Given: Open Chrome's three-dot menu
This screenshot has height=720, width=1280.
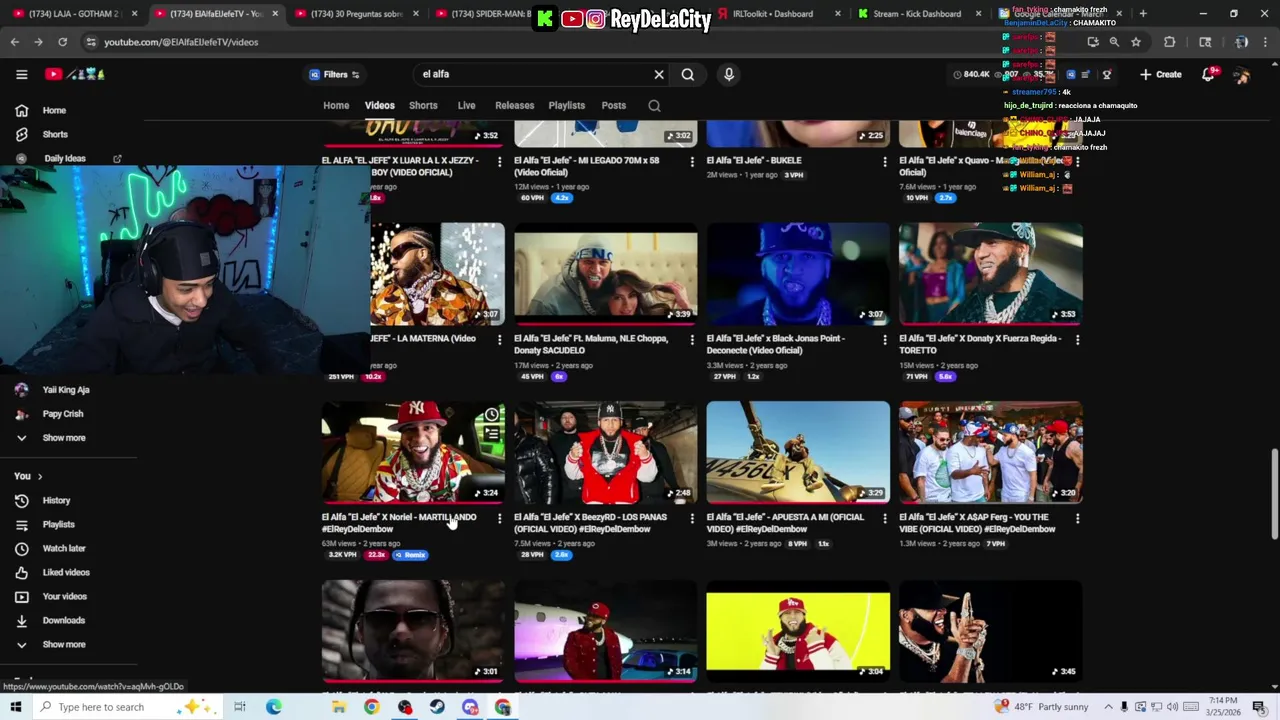Looking at the screenshot, I should point(1265,42).
